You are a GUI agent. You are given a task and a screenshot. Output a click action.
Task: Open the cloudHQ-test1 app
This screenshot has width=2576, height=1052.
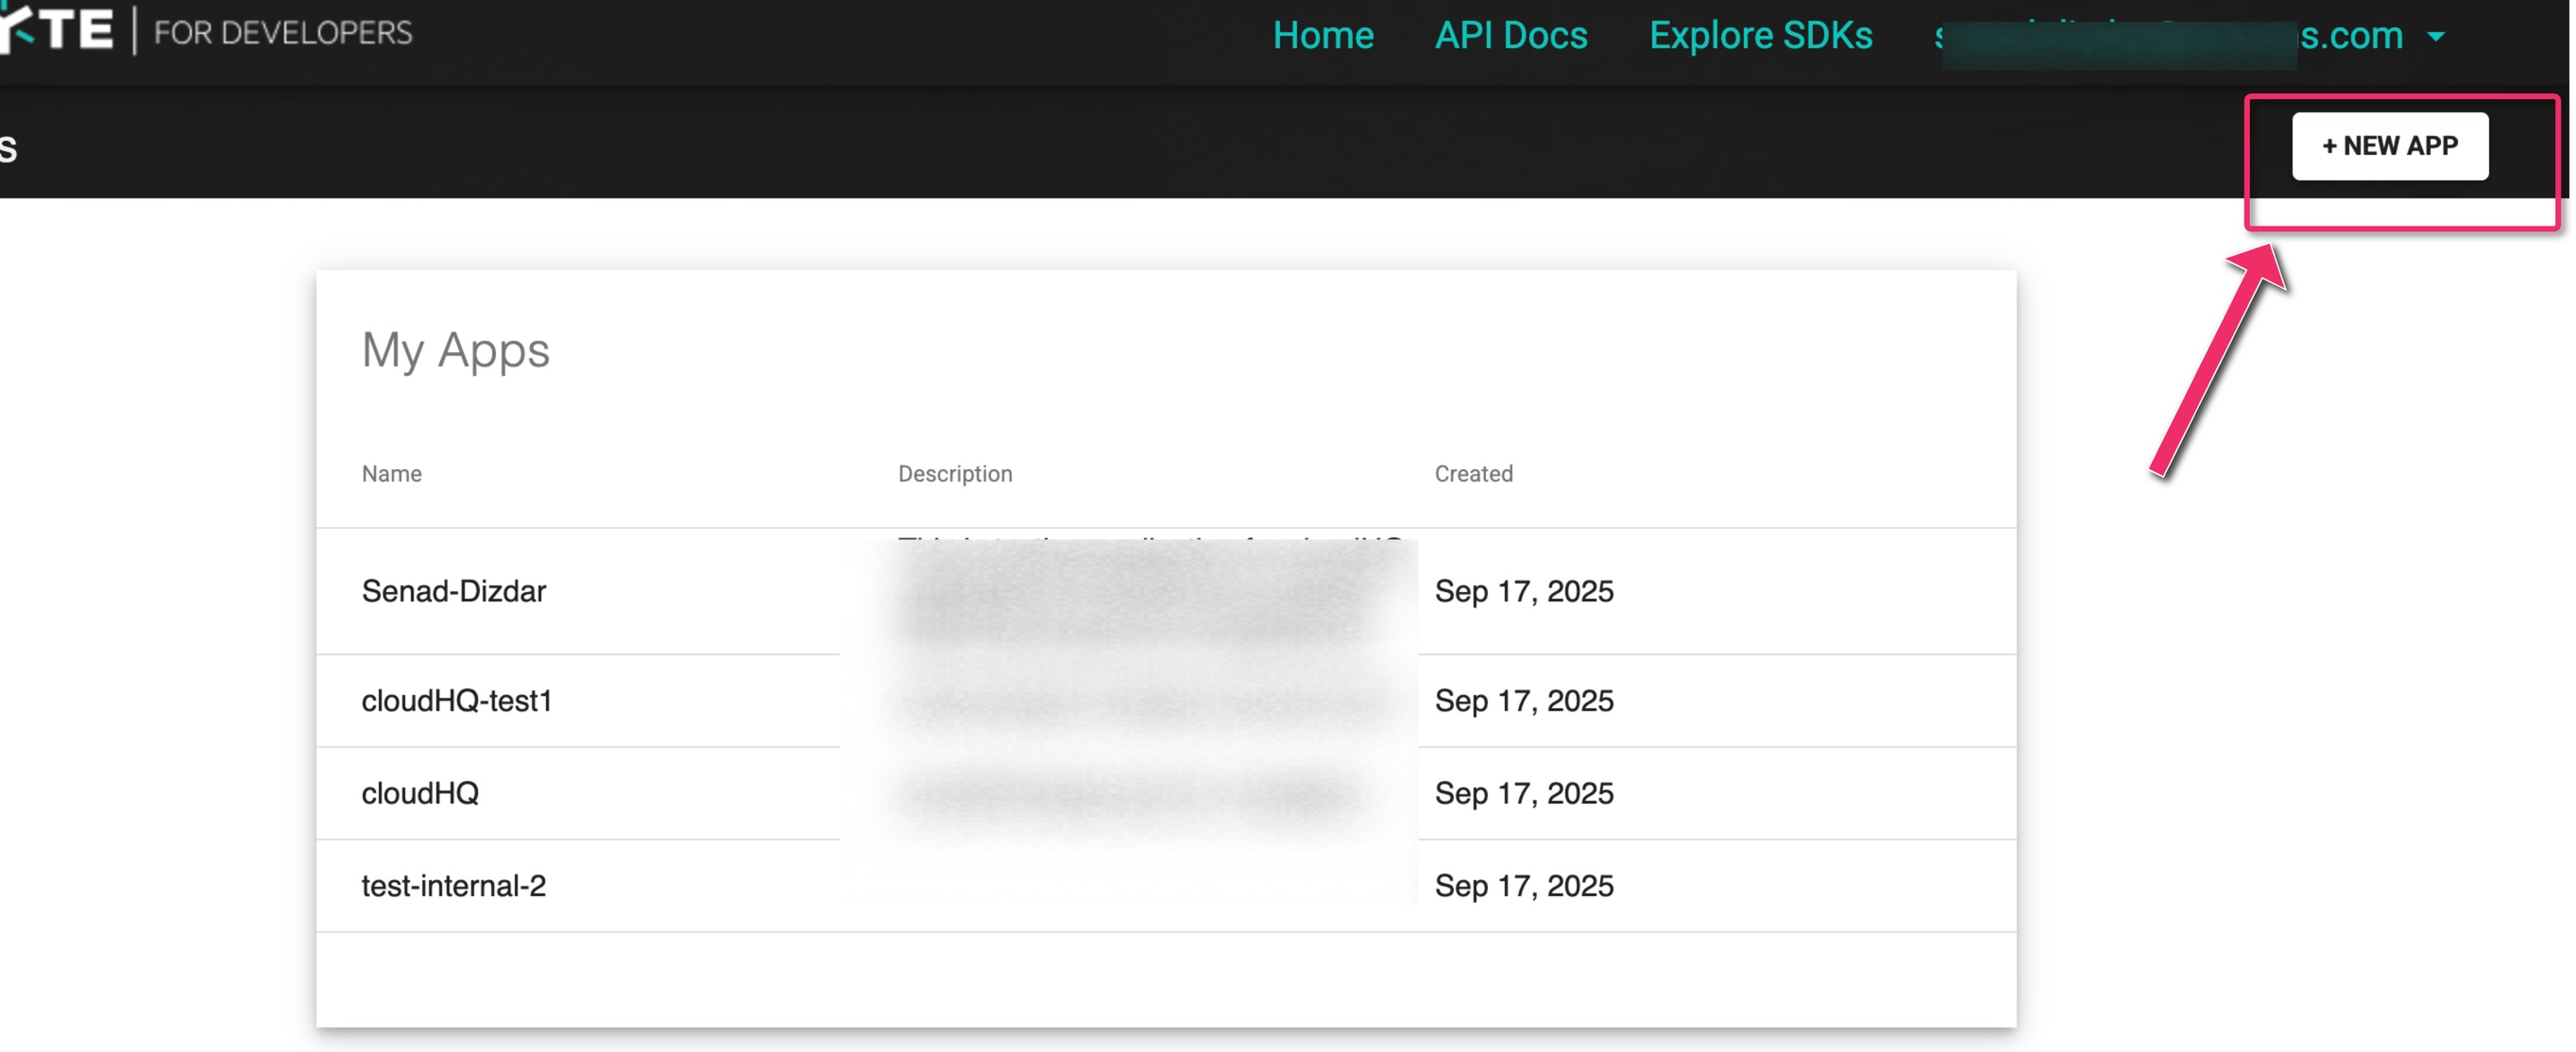click(456, 701)
